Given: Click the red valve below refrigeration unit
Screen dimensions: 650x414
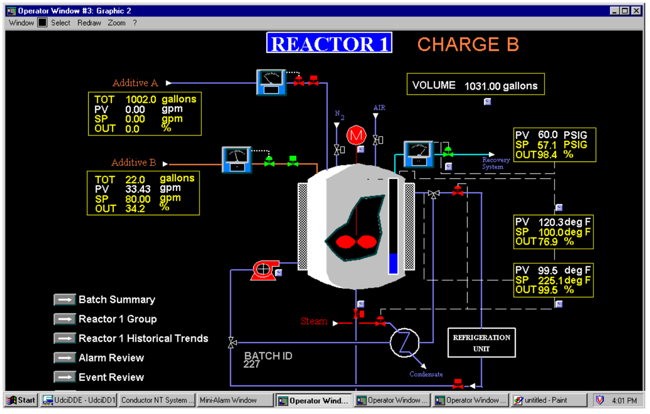Looking at the screenshot, I should point(458,384).
